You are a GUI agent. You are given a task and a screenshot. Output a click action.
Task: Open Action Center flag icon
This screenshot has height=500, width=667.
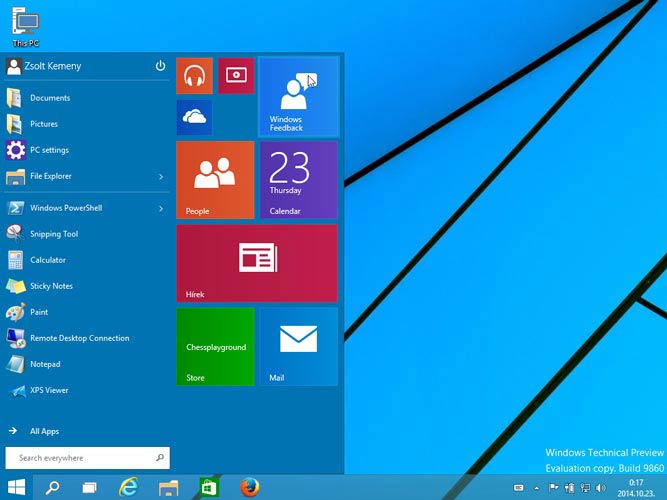click(553, 488)
